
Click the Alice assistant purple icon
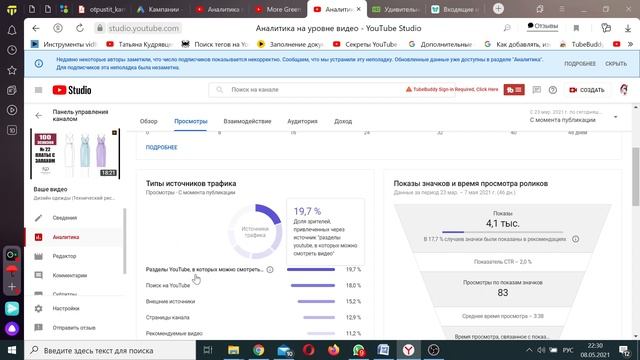pyautogui.click(x=12, y=328)
